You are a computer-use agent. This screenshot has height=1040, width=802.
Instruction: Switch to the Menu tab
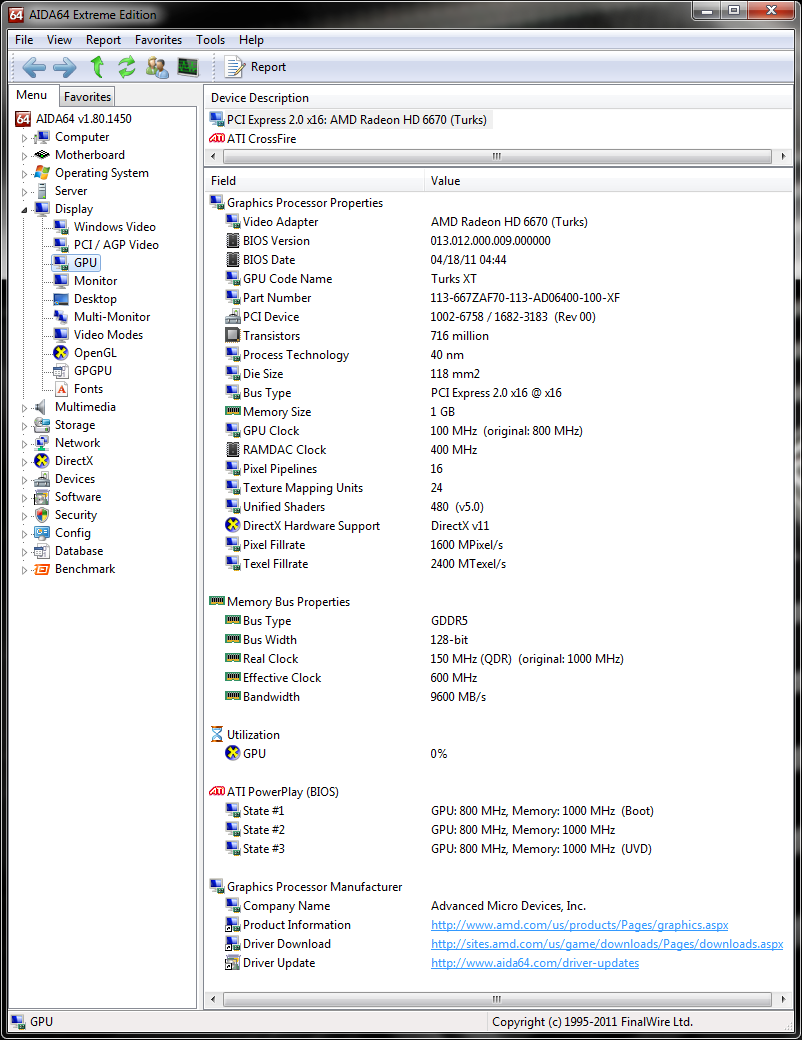click(32, 95)
